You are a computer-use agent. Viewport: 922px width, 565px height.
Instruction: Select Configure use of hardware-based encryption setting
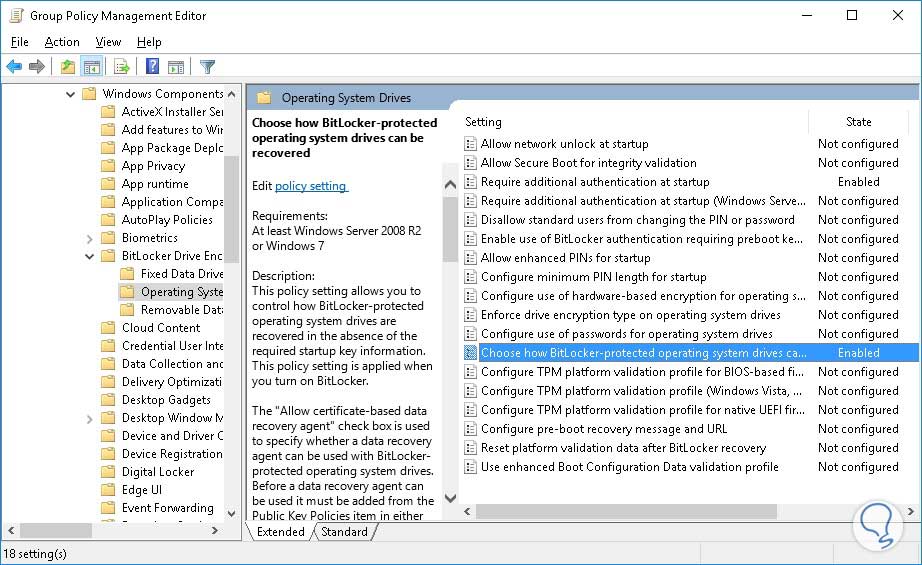coord(643,296)
